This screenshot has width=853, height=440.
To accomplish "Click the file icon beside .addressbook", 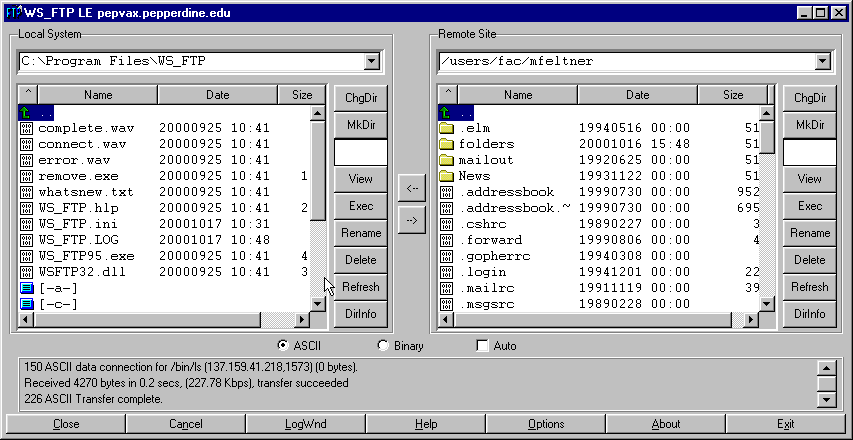I will click(446, 192).
